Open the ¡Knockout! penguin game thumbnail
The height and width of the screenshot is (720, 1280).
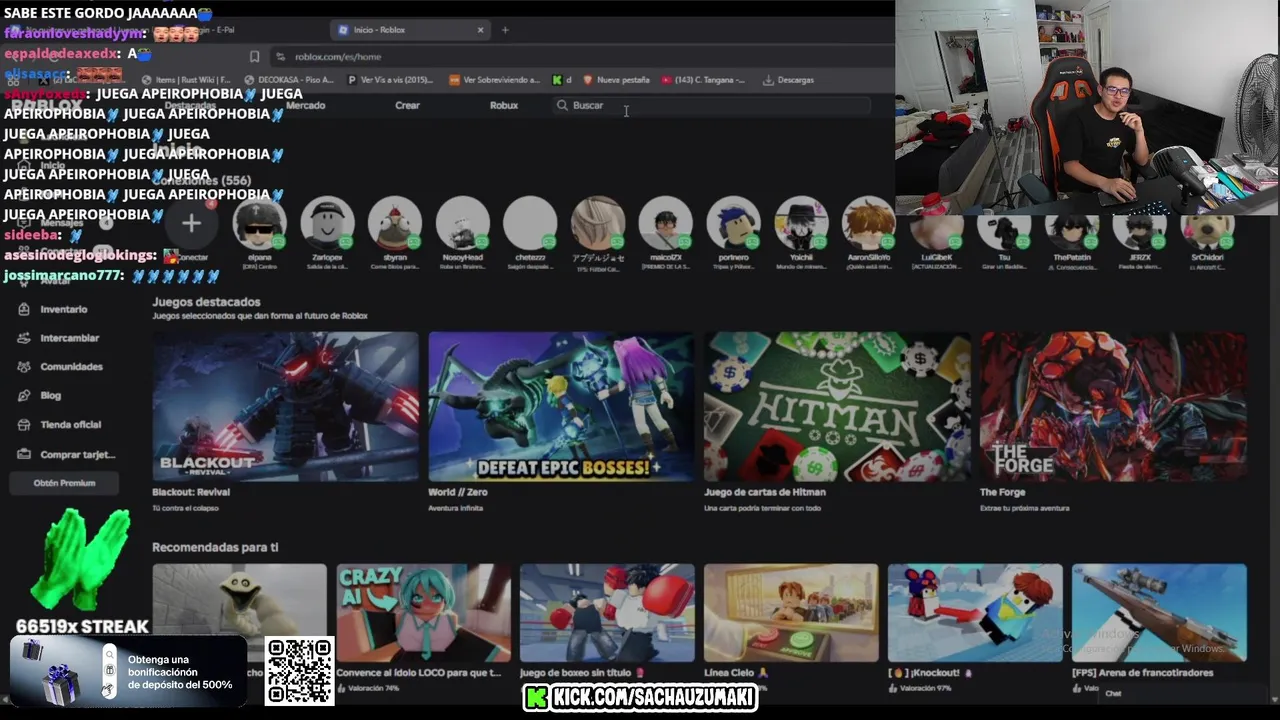[x=975, y=612]
